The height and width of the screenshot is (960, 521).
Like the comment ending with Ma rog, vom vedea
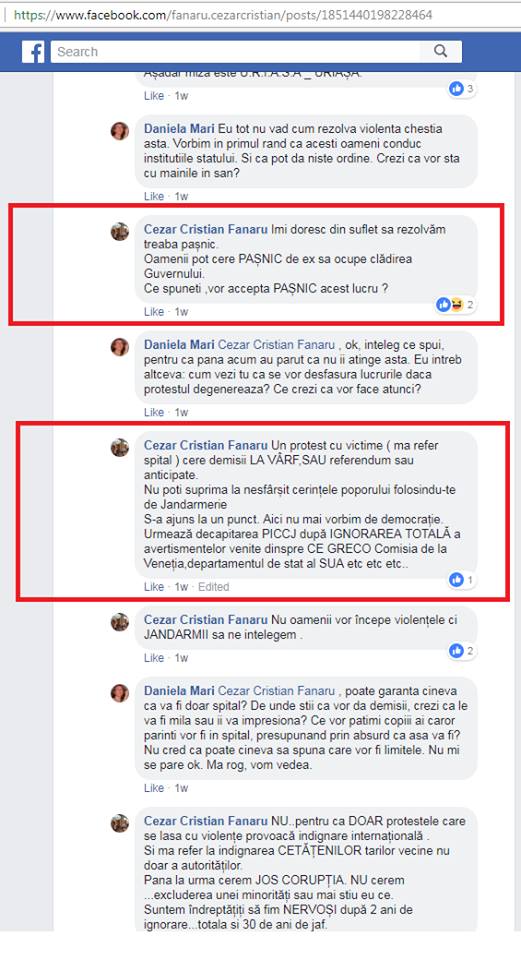pos(154,788)
